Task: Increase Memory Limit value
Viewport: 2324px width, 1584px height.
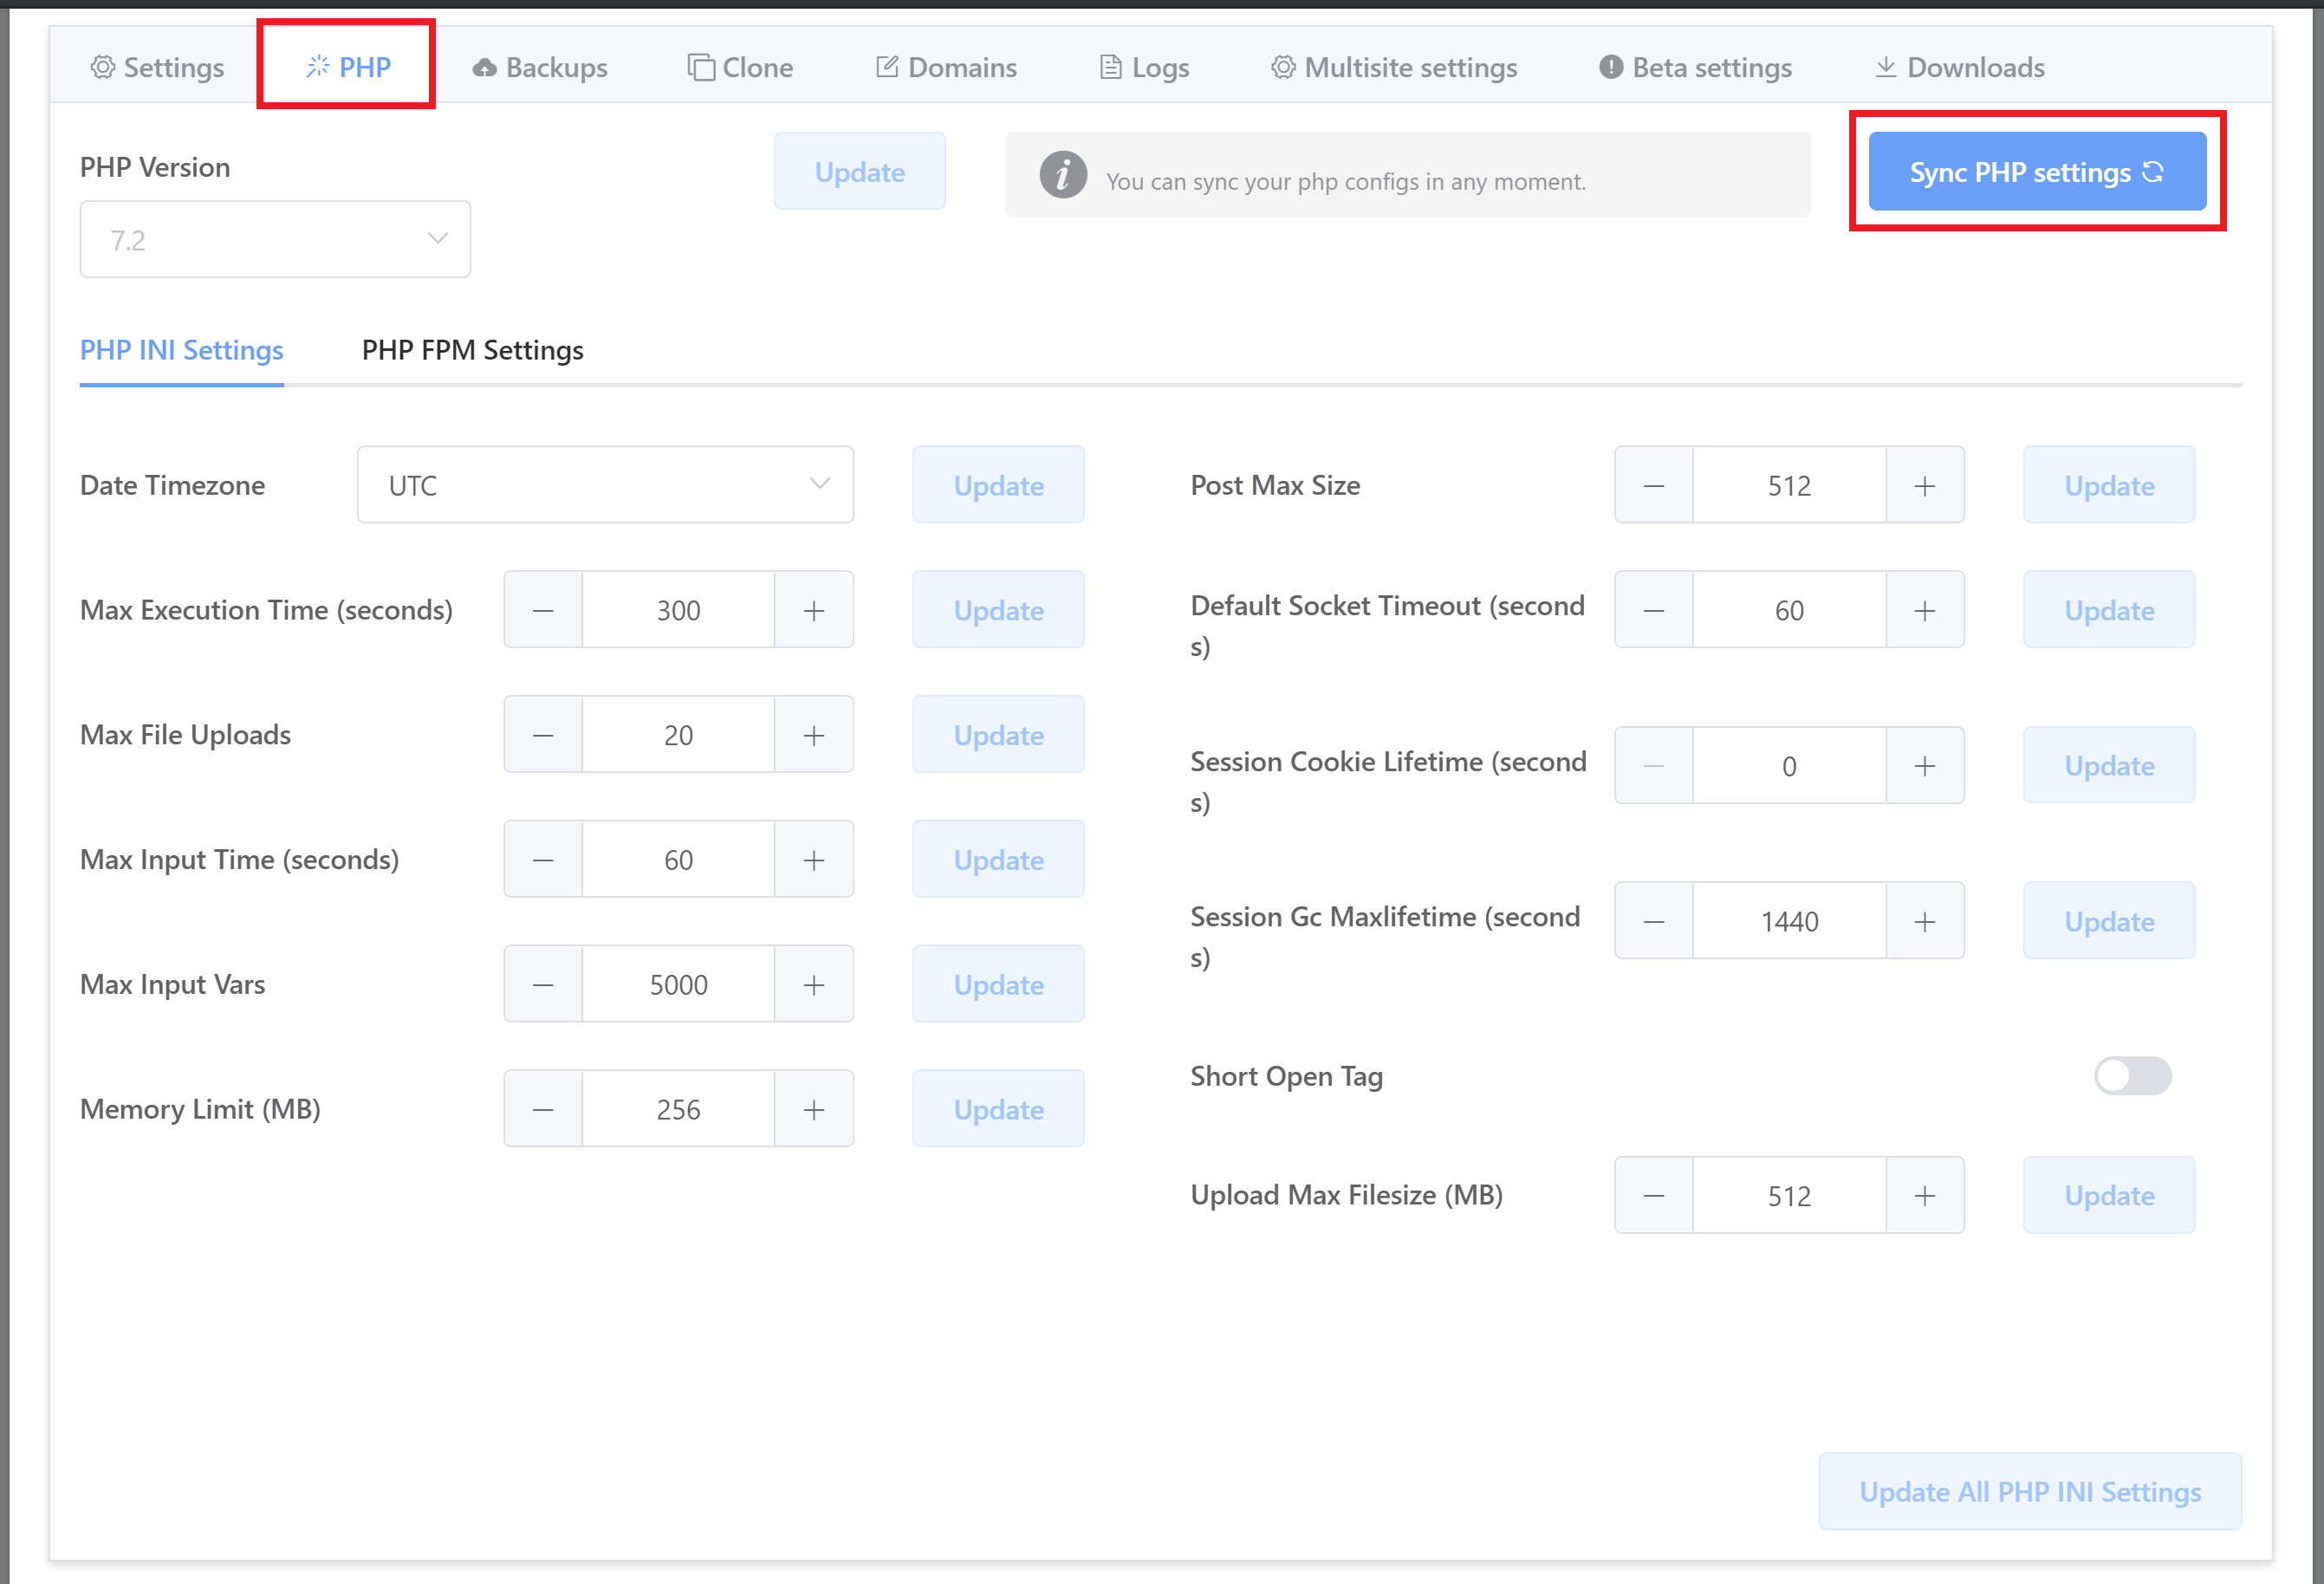Action: (x=814, y=1110)
